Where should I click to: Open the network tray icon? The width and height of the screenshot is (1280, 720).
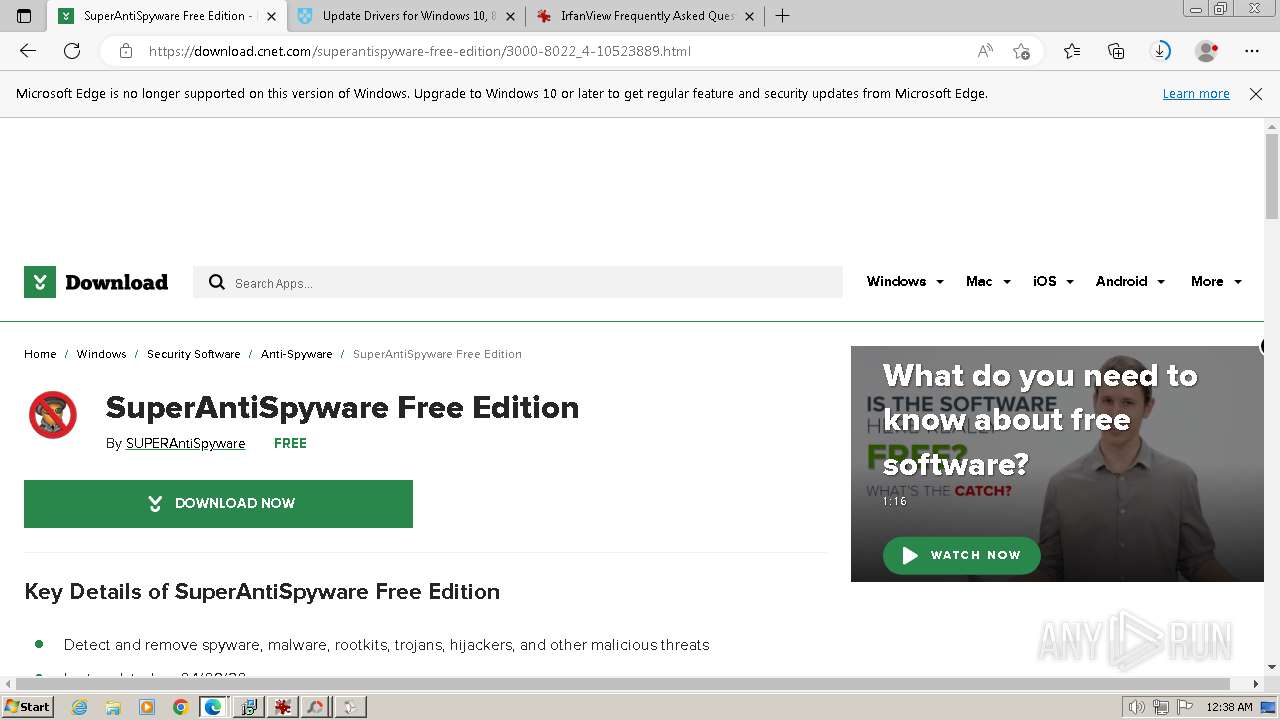pyautogui.click(x=1161, y=707)
